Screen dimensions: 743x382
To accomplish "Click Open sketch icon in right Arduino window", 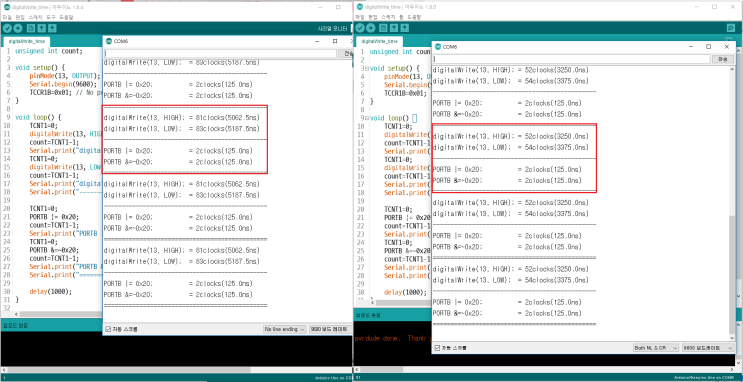I will coord(394,28).
